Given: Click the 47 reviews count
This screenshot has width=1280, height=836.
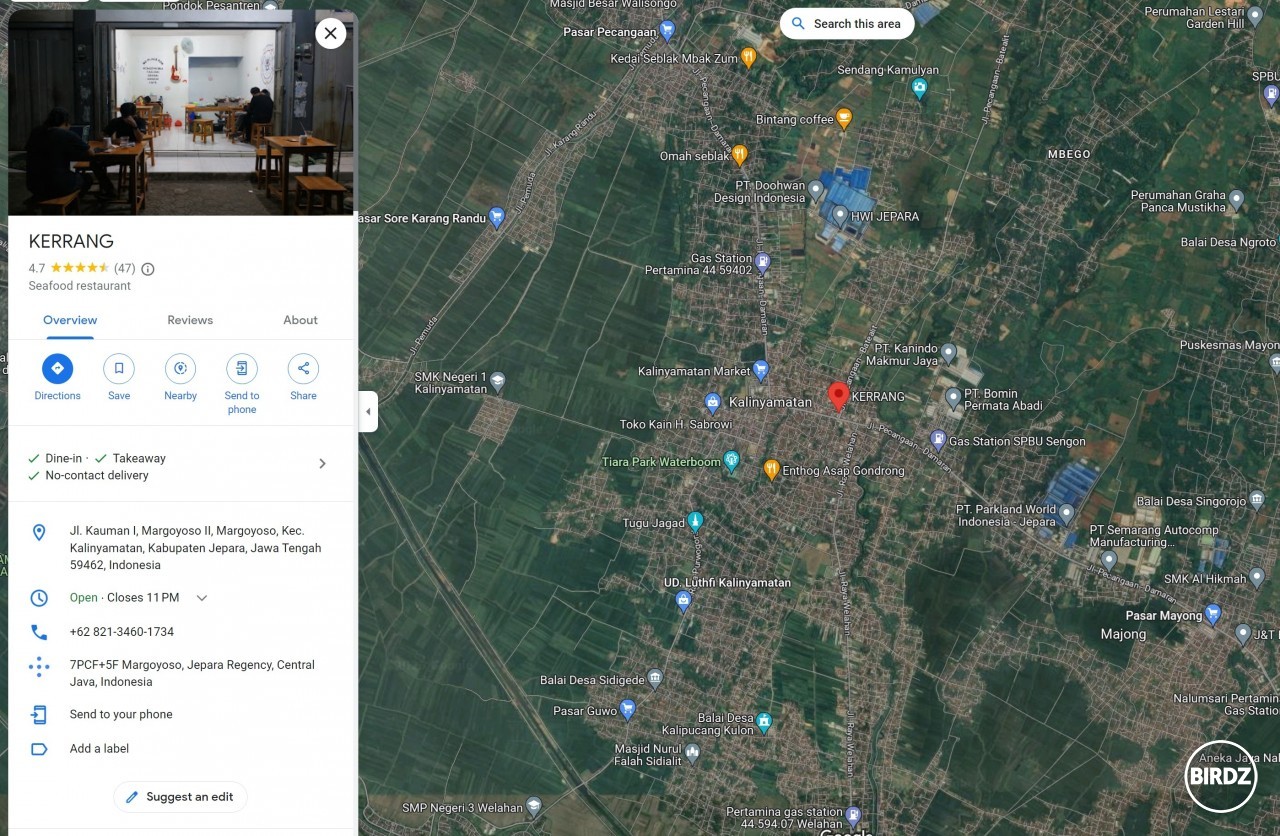Looking at the screenshot, I should 124,269.
